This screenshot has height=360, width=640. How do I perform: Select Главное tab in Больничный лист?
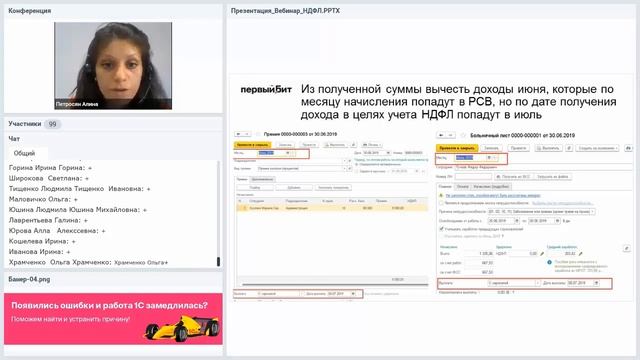(445, 187)
